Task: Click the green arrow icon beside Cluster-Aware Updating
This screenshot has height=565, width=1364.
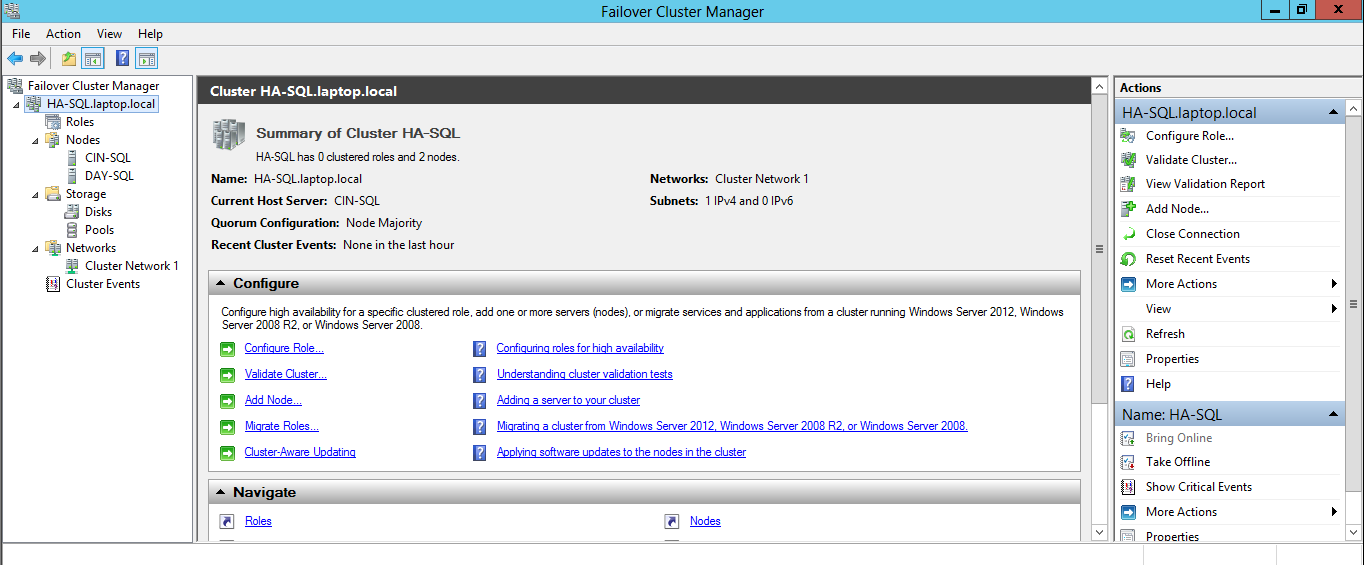Action: tap(227, 453)
